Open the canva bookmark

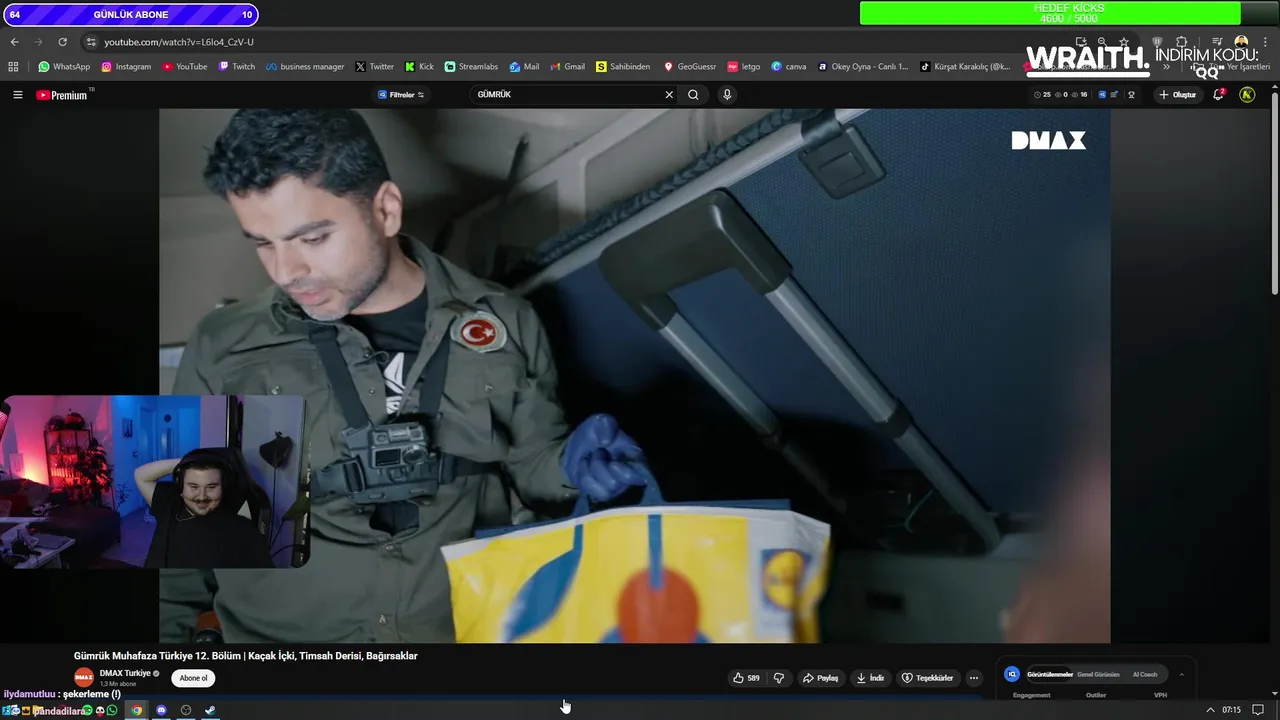[x=789, y=67]
